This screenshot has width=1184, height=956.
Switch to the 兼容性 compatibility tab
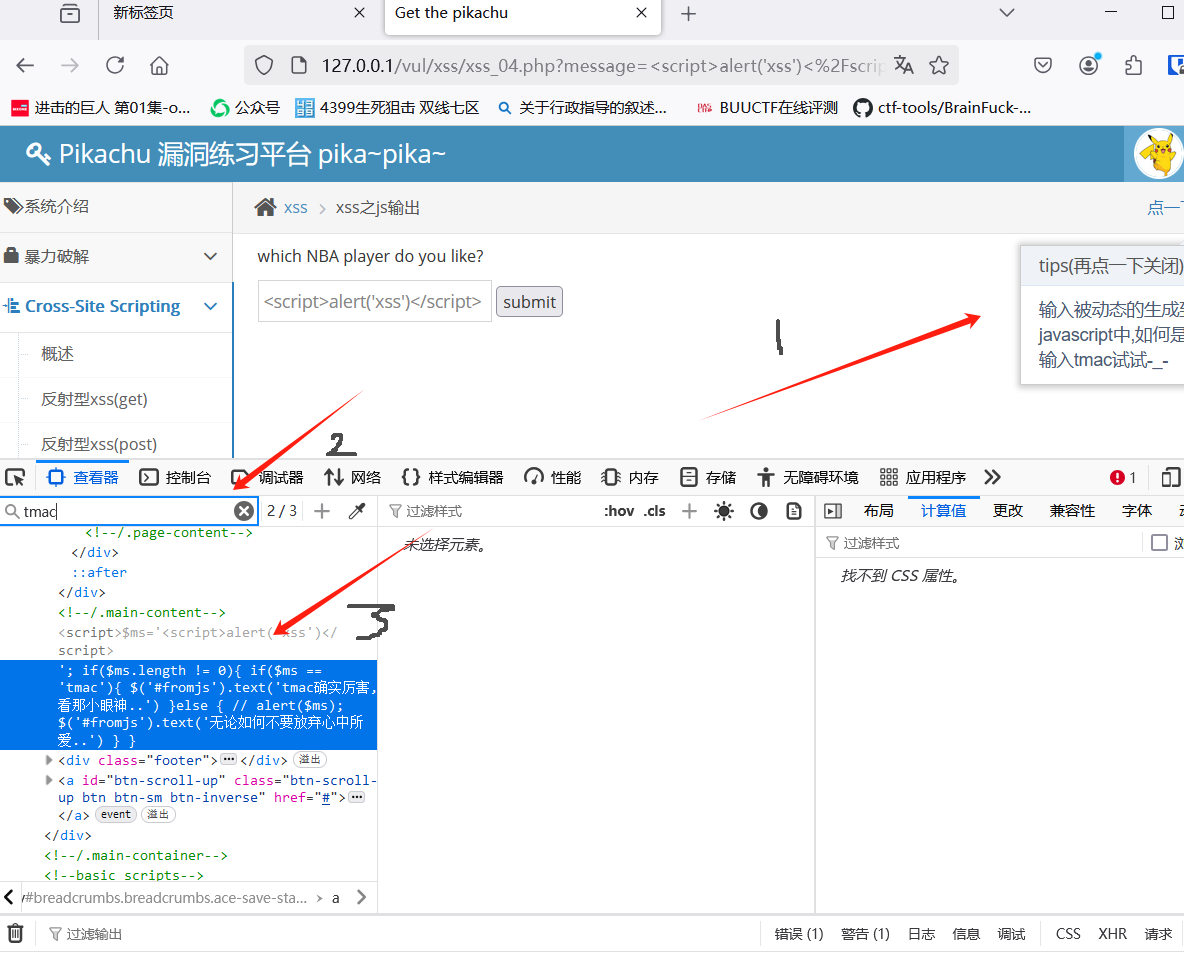tap(1072, 511)
